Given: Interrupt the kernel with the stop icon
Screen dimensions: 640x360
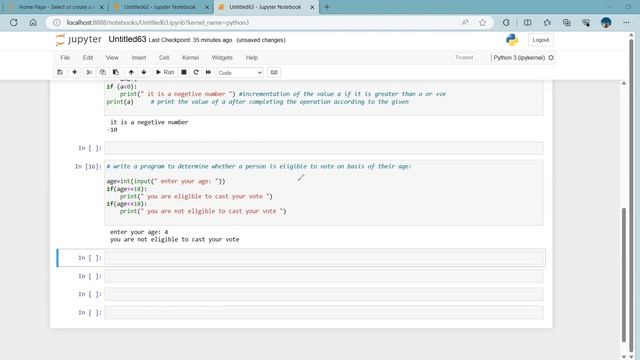Looking at the screenshot, I should point(184,72).
